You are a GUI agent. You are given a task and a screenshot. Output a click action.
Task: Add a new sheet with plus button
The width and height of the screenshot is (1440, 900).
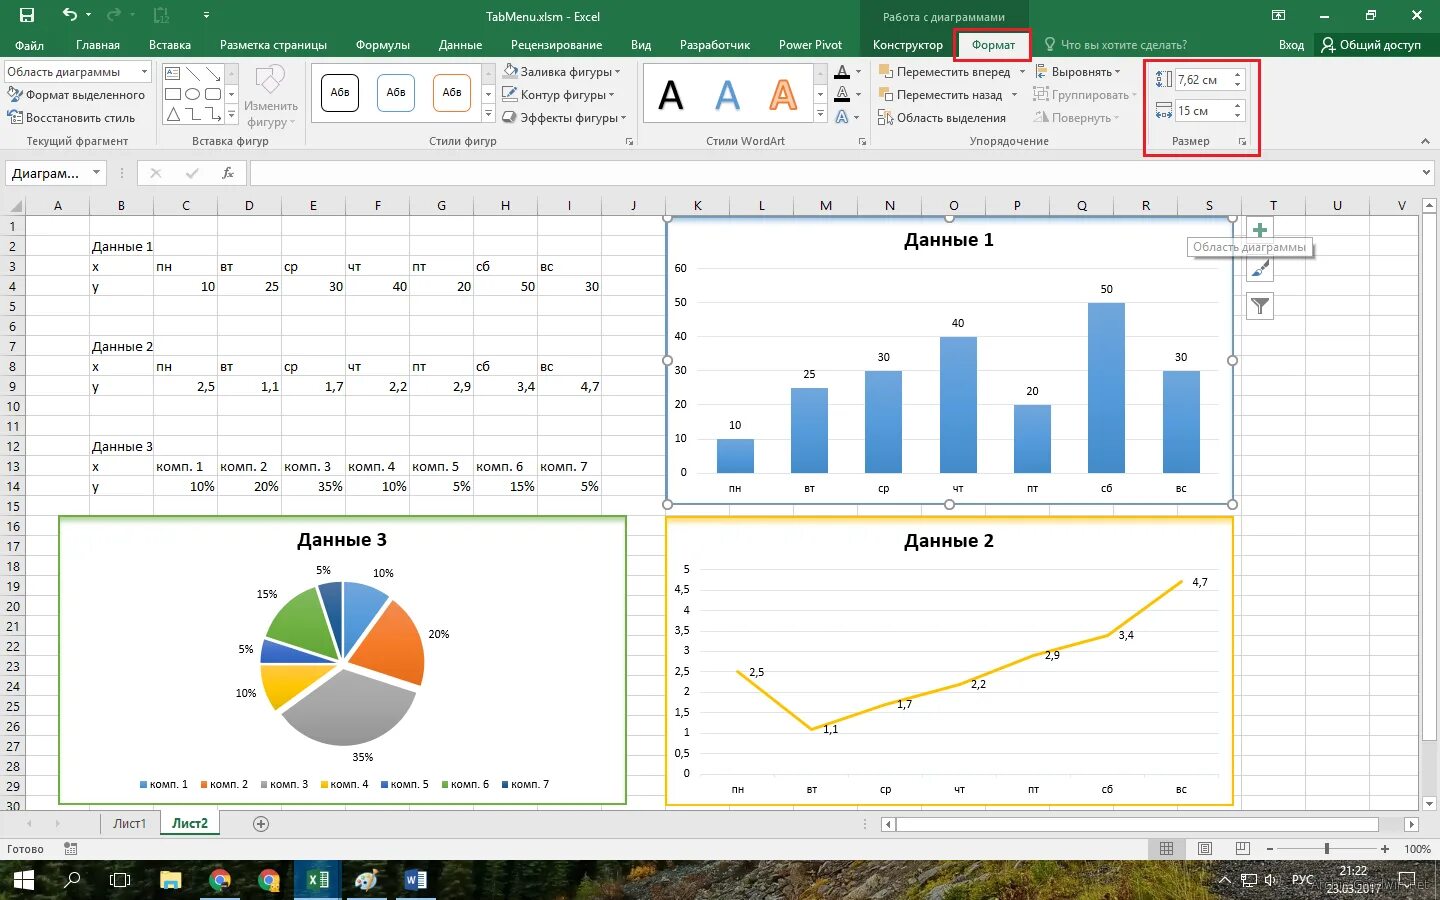pos(261,824)
